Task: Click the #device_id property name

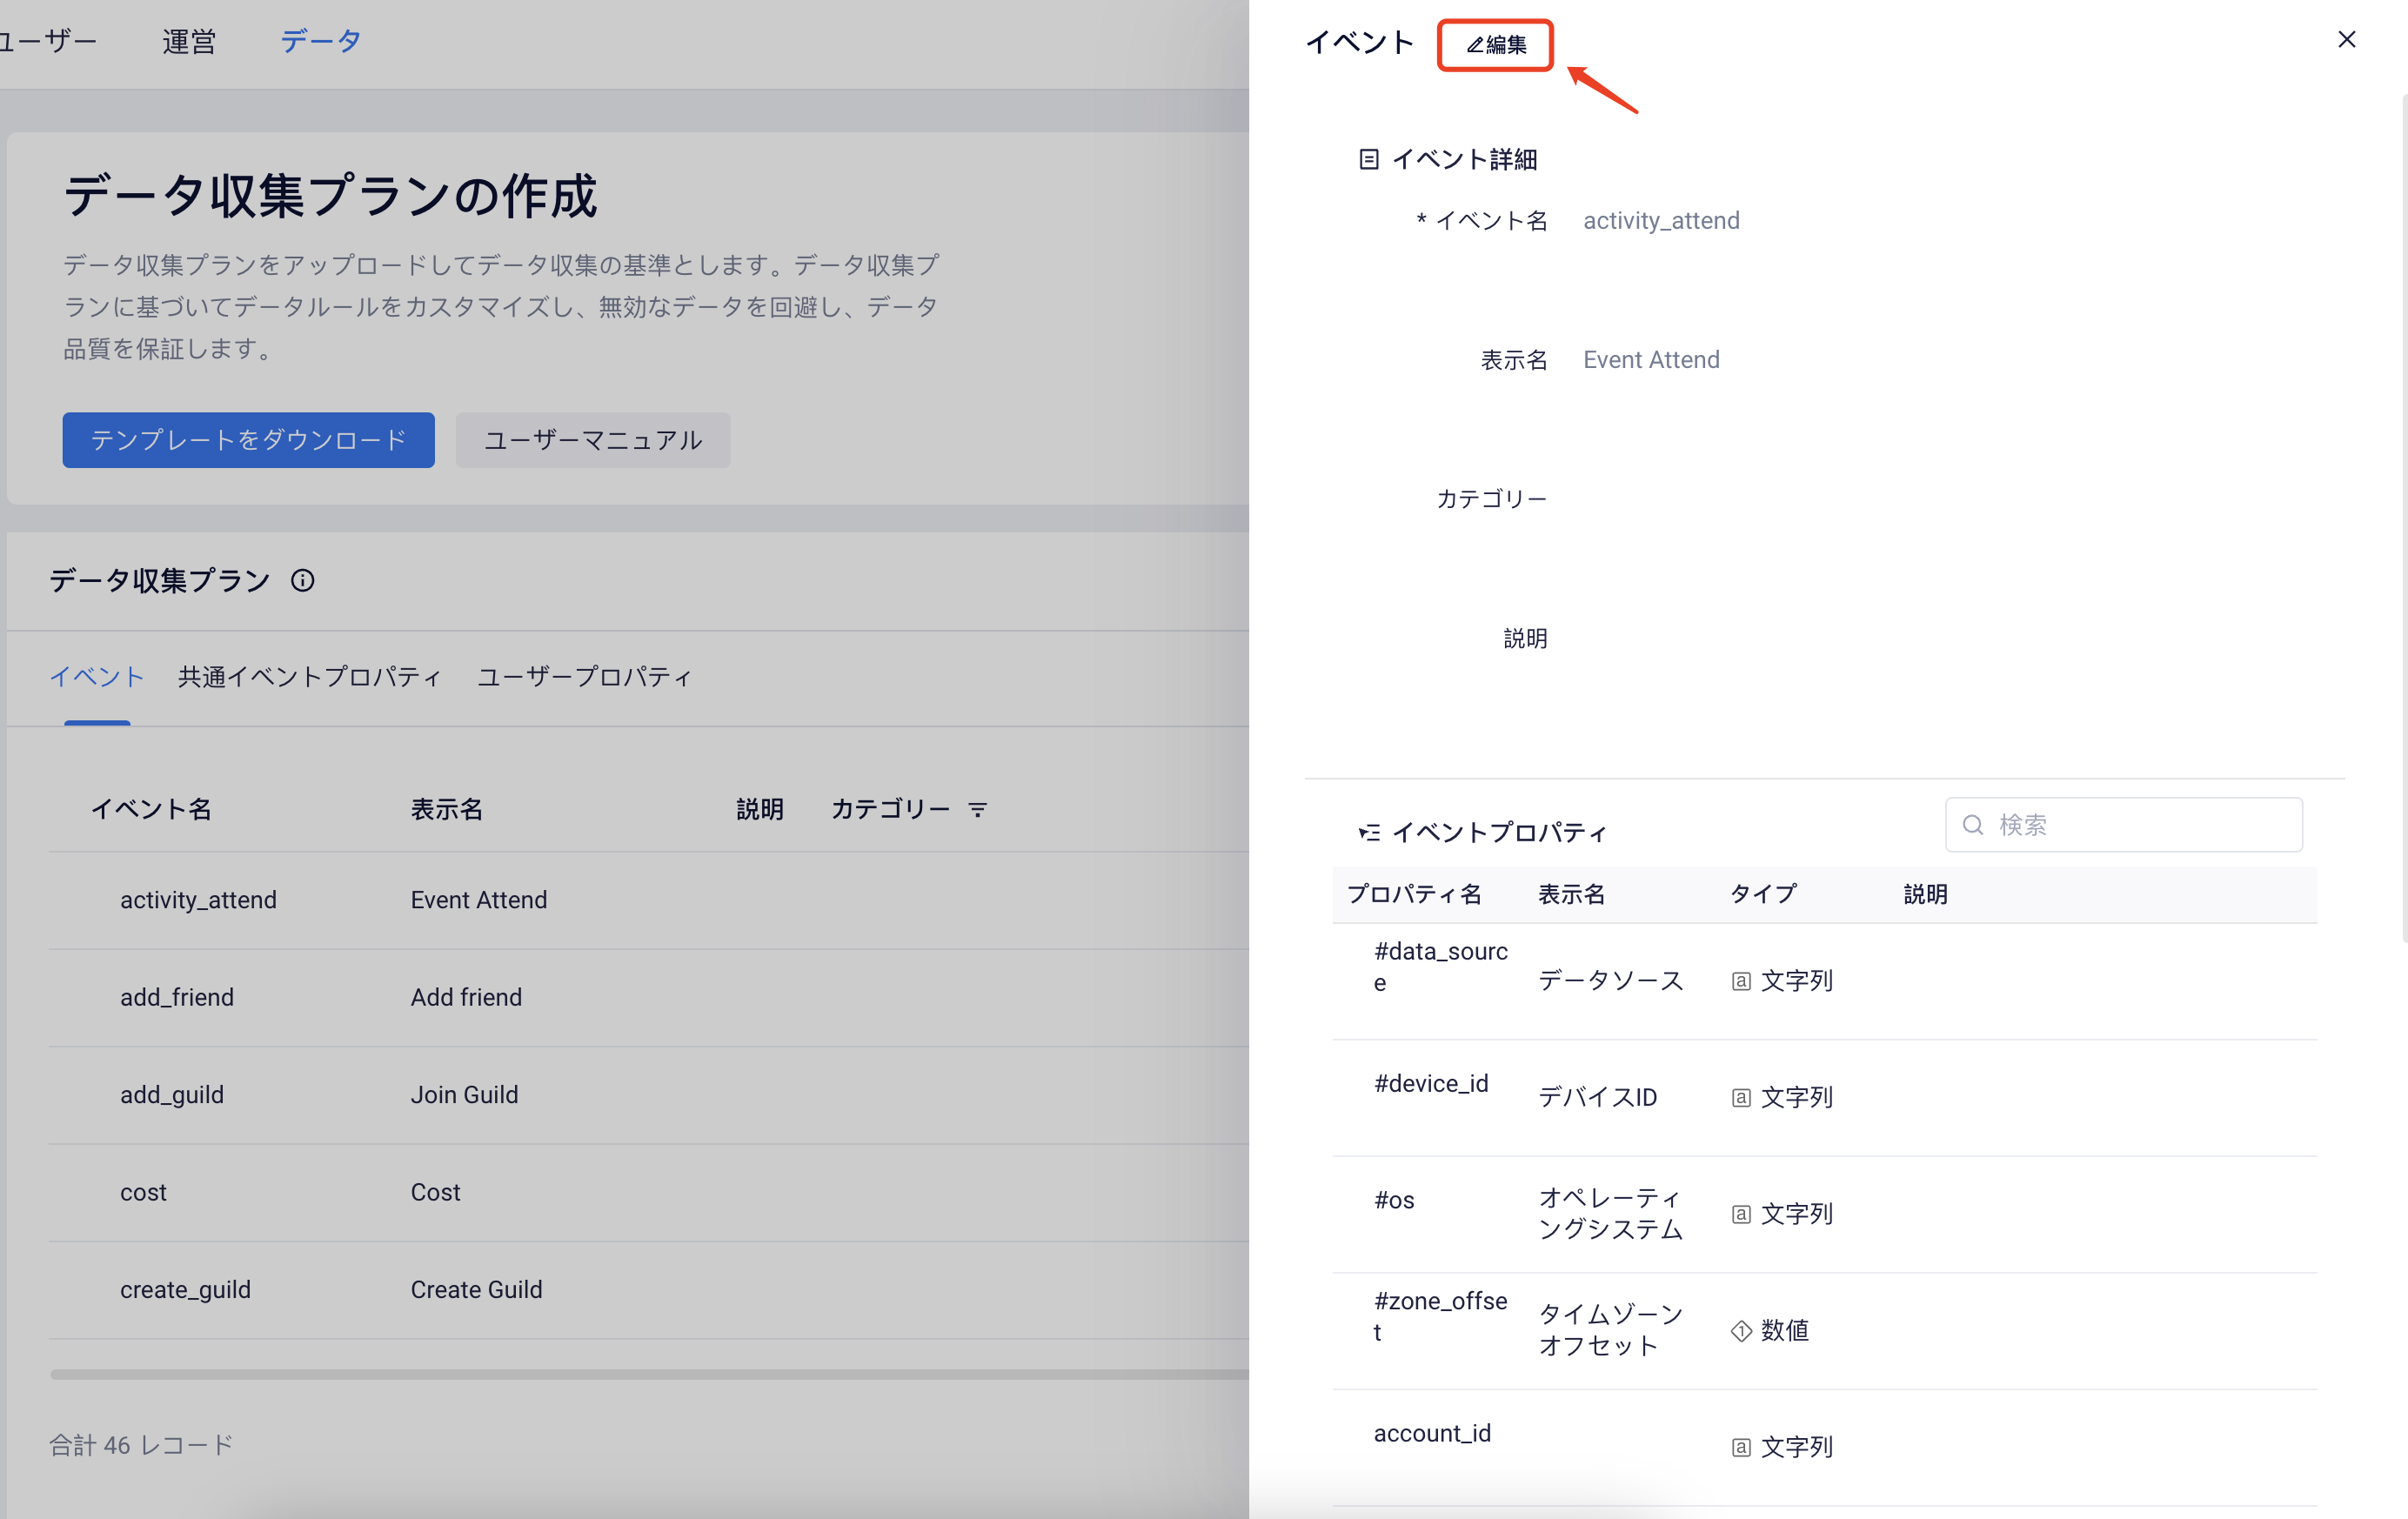Action: pyautogui.click(x=1431, y=1083)
